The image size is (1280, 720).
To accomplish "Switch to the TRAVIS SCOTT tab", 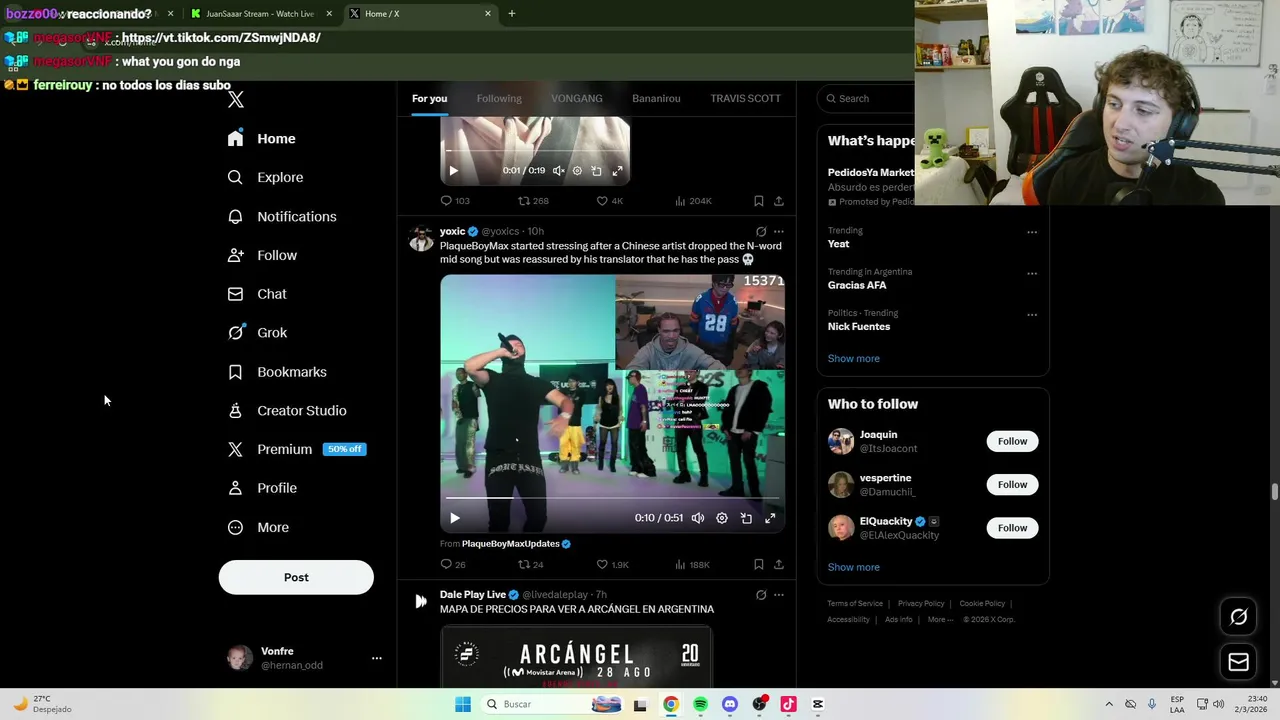I will point(745,98).
